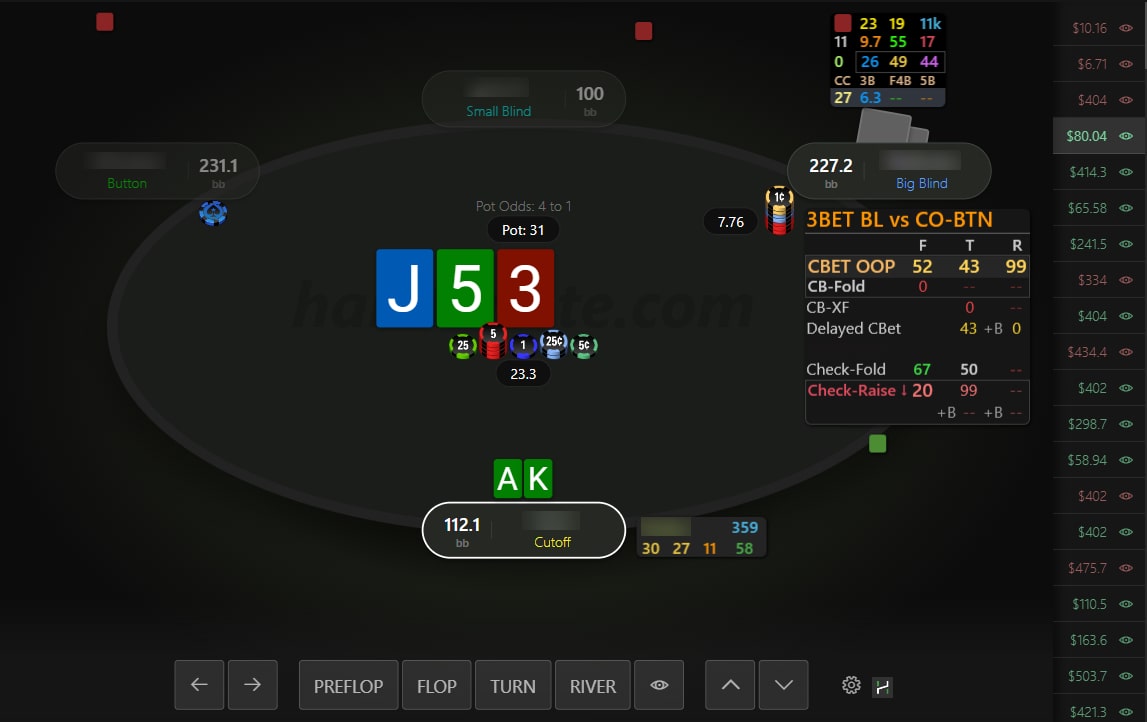1147x722 pixels.
Task: Open the settings gear icon
Action: tap(851, 685)
